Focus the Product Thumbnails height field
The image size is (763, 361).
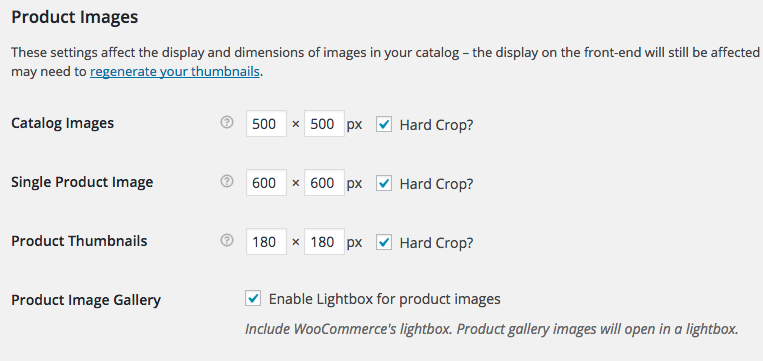(x=325, y=242)
